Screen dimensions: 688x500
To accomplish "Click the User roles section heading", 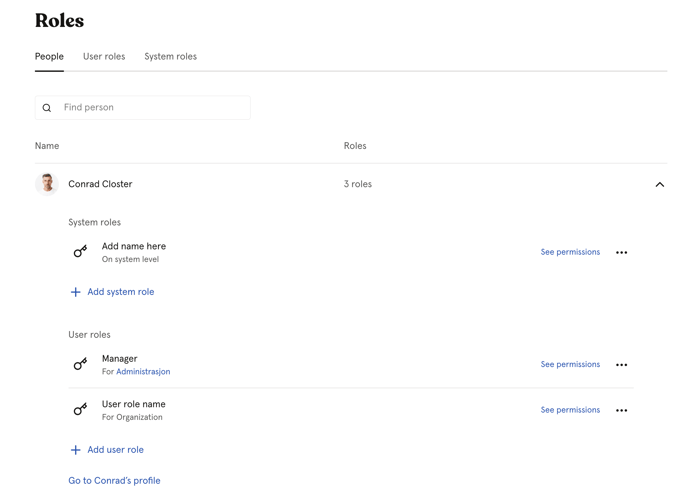I will tap(89, 335).
